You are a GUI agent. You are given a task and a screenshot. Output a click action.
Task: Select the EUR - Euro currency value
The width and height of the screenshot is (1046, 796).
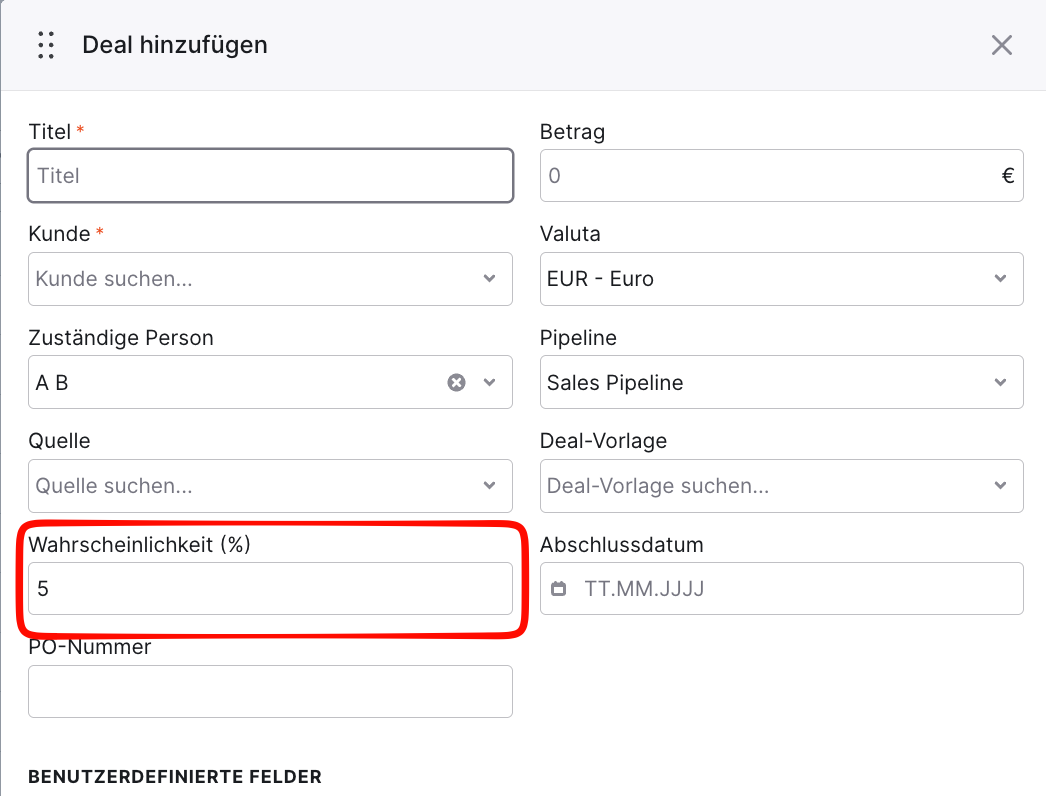(600, 278)
